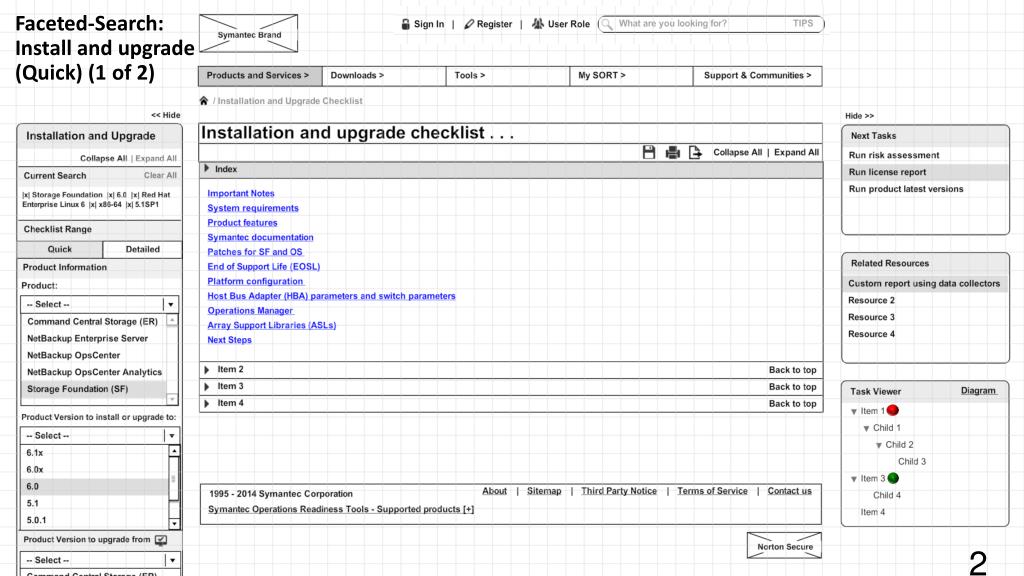1024x576 pixels.
Task: Click Run risk assessment task
Action: coord(894,155)
